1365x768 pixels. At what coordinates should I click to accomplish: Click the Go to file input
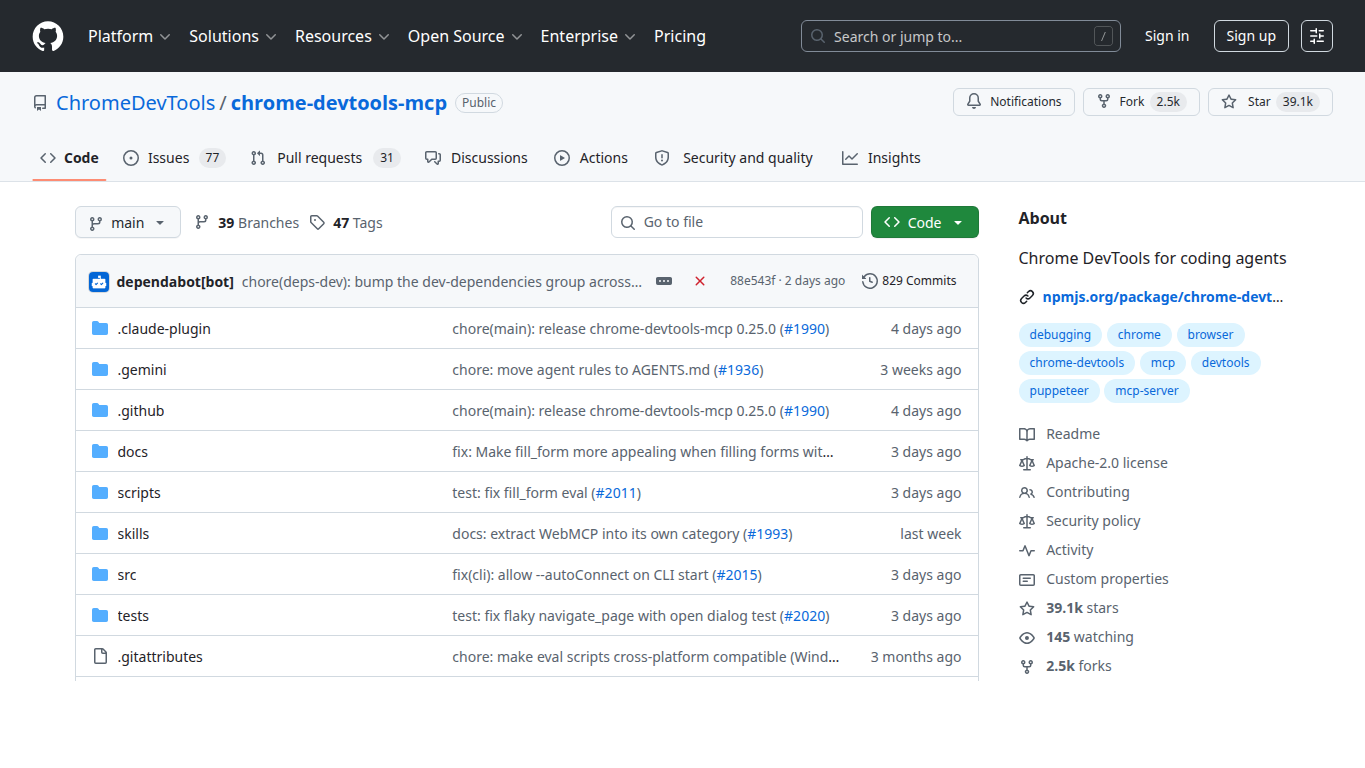[x=737, y=222]
